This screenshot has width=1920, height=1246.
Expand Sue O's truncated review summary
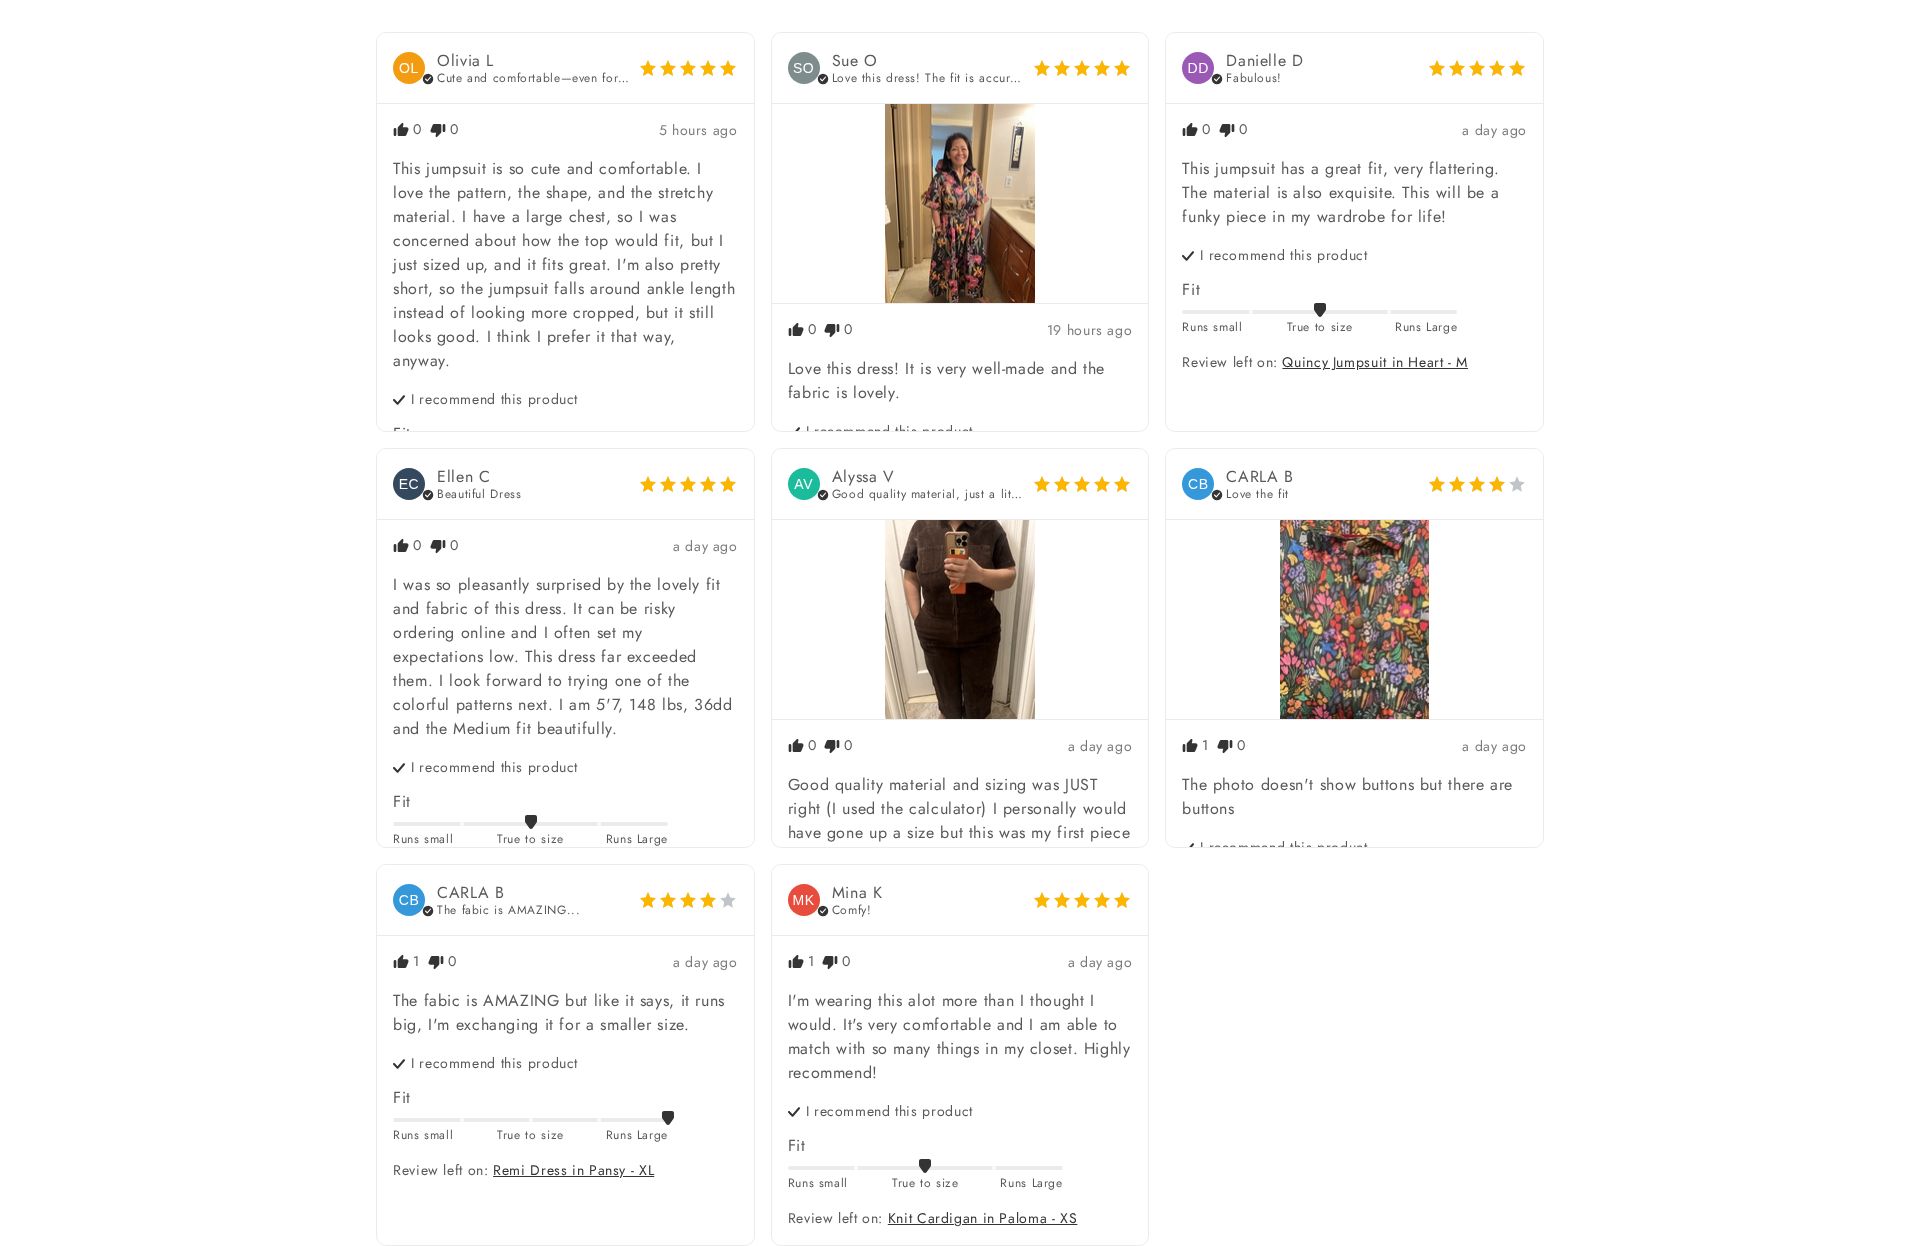[925, 78]
